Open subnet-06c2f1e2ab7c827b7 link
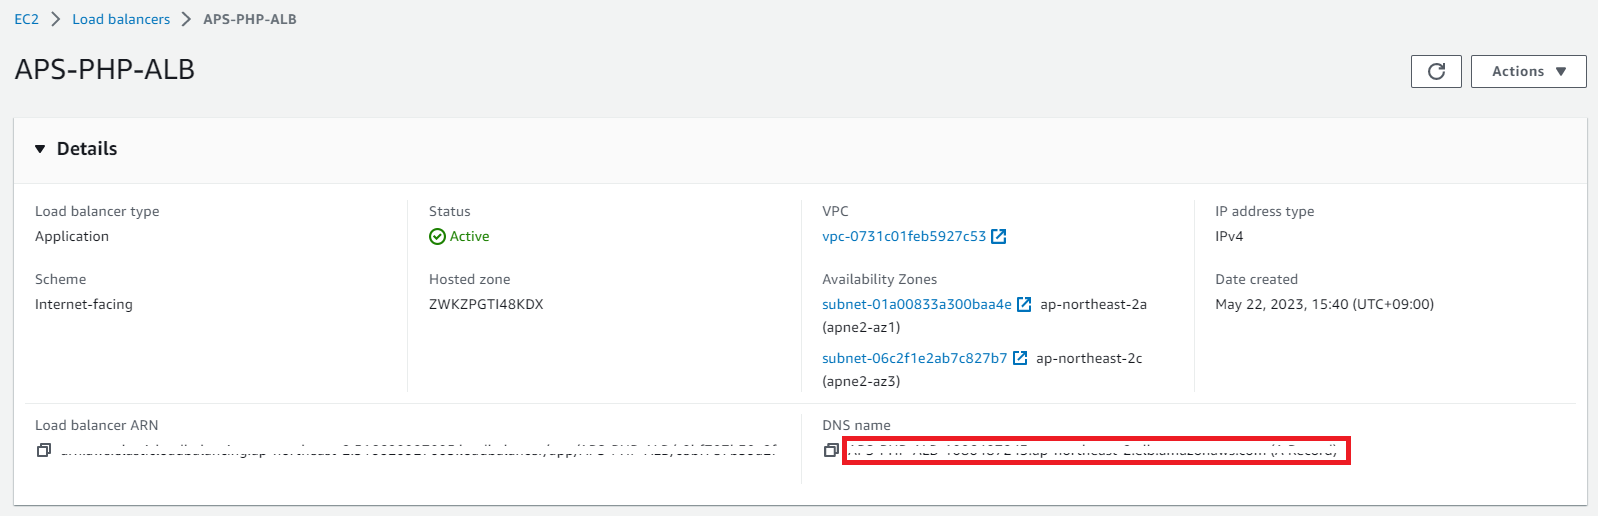This screenshot has width=1598, height=516. pyautogui.click(x=915, y=358)
